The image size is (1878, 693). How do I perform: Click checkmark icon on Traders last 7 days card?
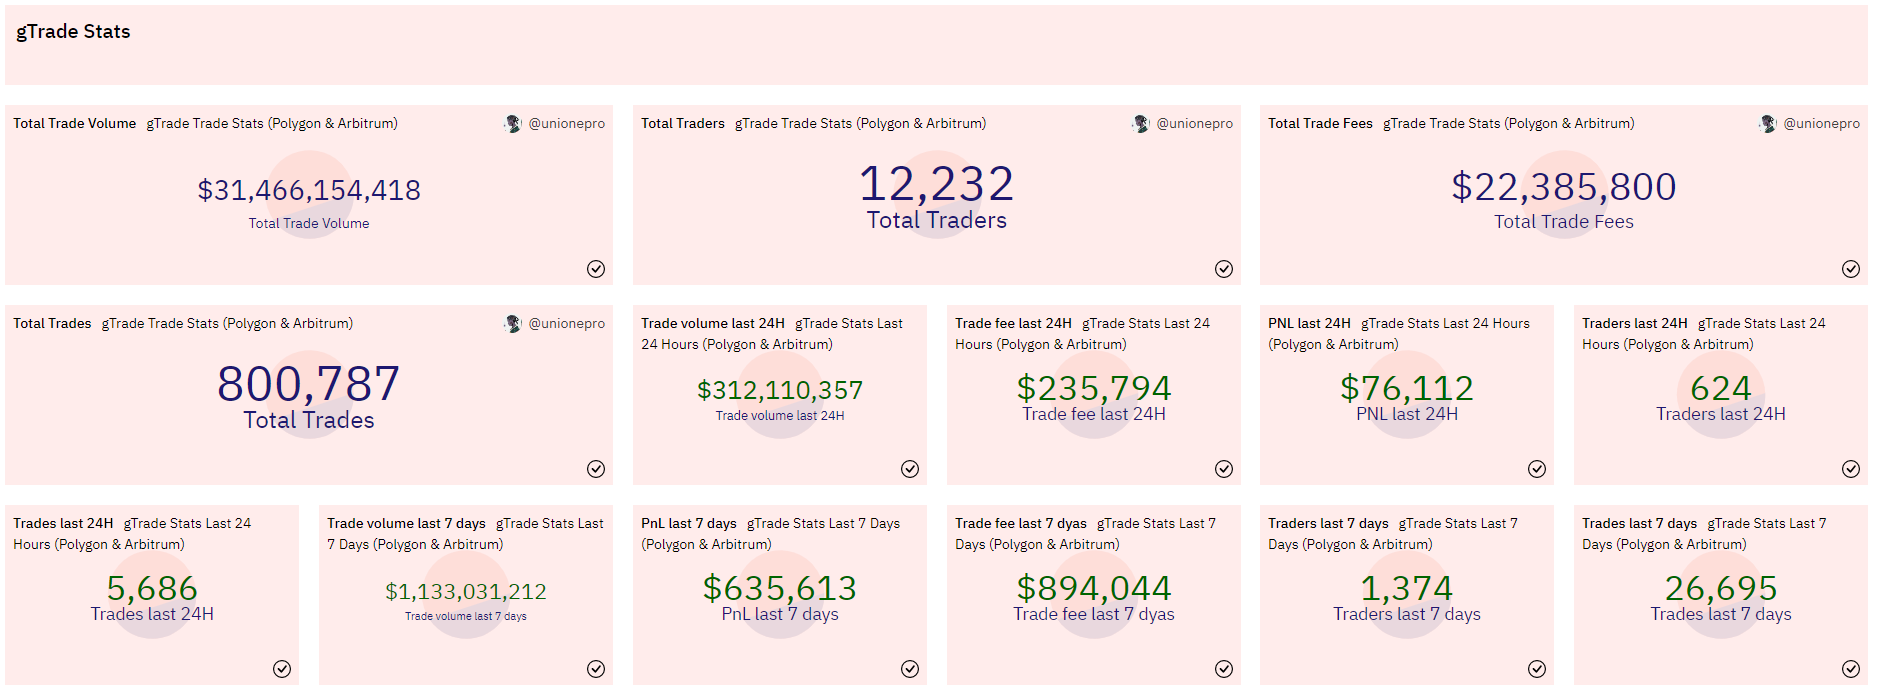pos(1537,669)
